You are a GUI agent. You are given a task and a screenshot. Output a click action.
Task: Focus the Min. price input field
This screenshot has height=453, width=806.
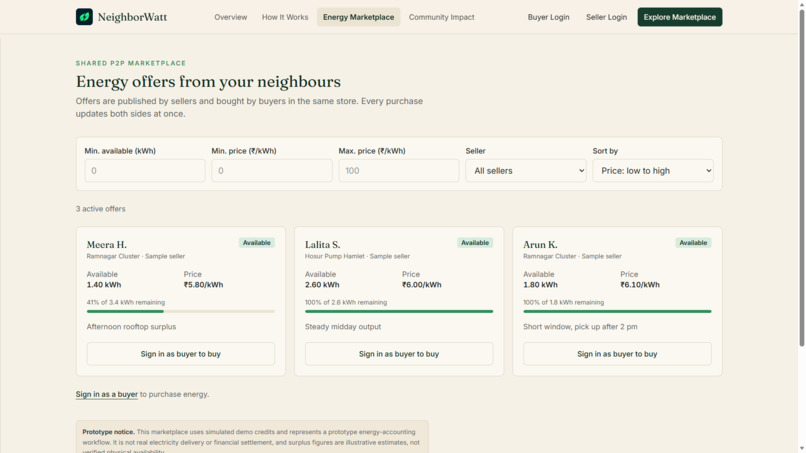coord(271,171)
